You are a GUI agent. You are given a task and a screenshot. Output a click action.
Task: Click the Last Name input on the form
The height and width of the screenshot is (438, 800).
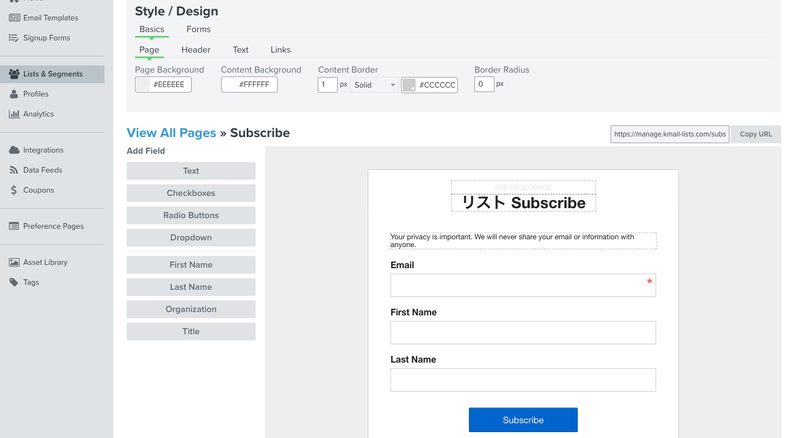(x=523, y=380)
